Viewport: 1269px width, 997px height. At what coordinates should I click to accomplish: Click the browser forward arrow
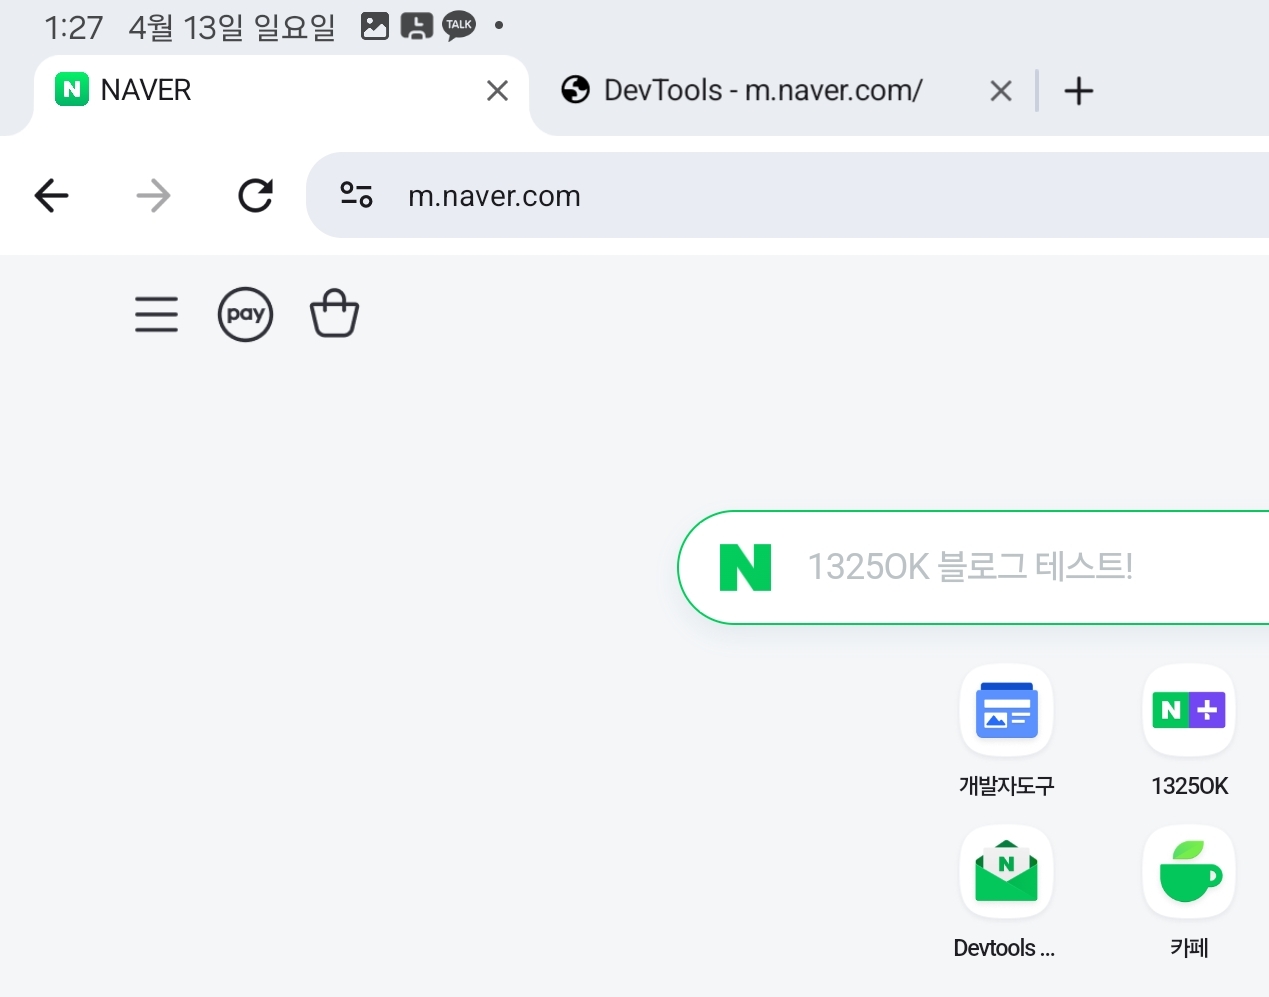click(153, 195)
